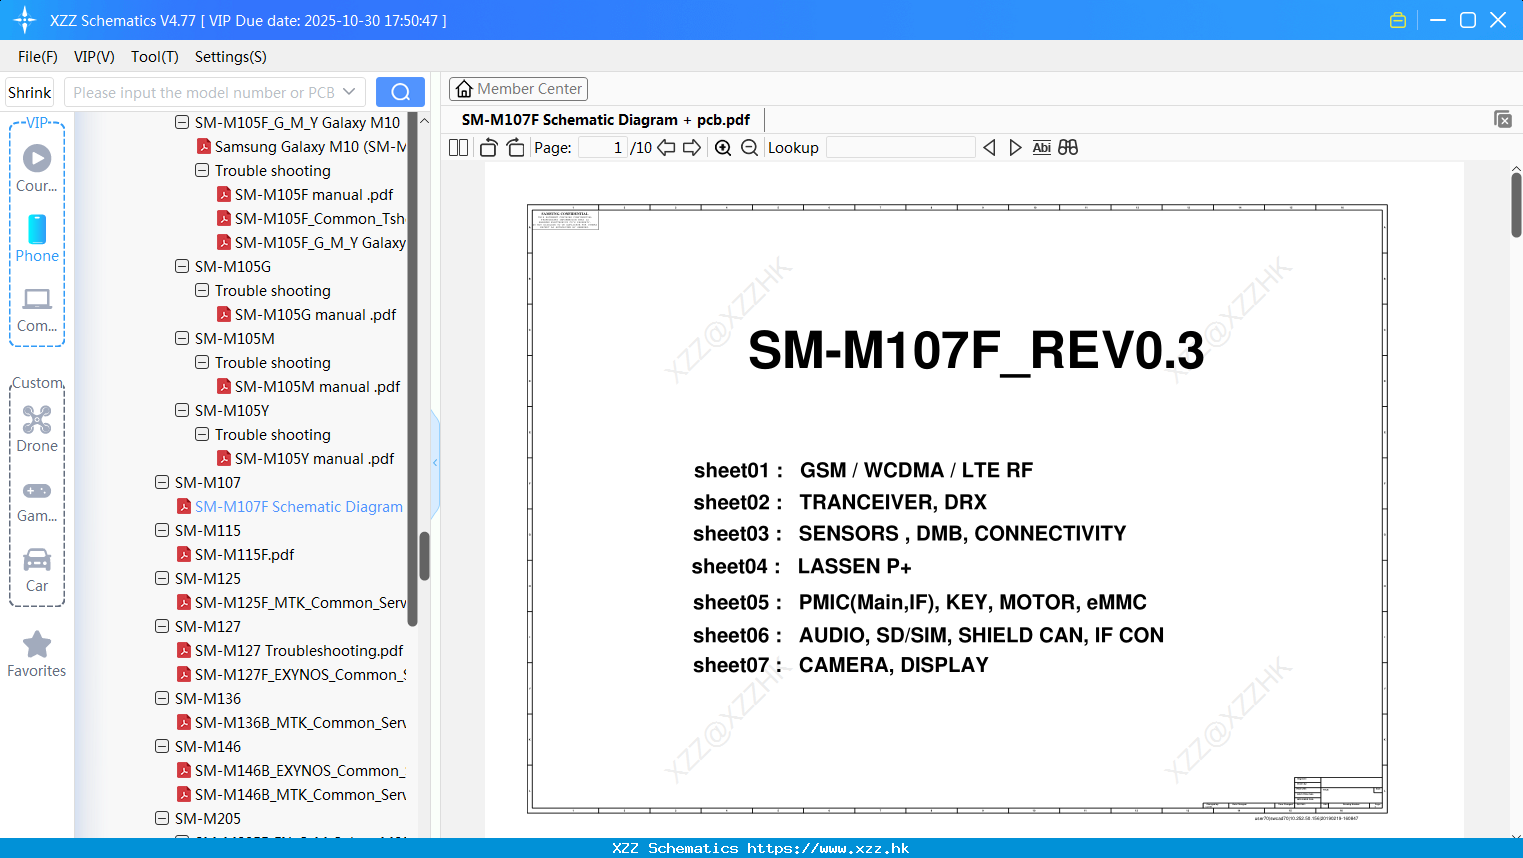Click the page number field
1523x858 pixels.
tap(602, 147)
